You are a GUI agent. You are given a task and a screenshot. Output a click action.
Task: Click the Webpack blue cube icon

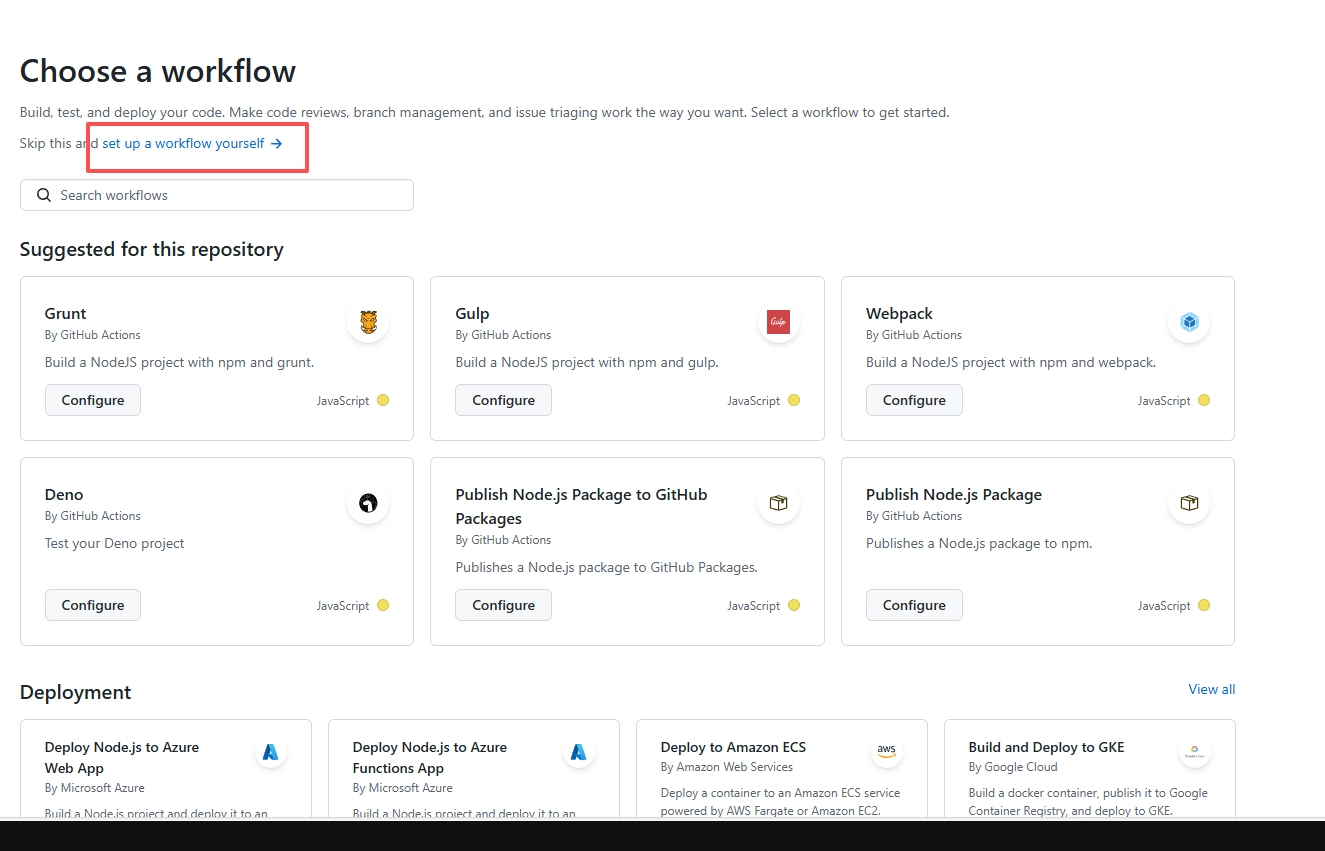[1189, 322]
